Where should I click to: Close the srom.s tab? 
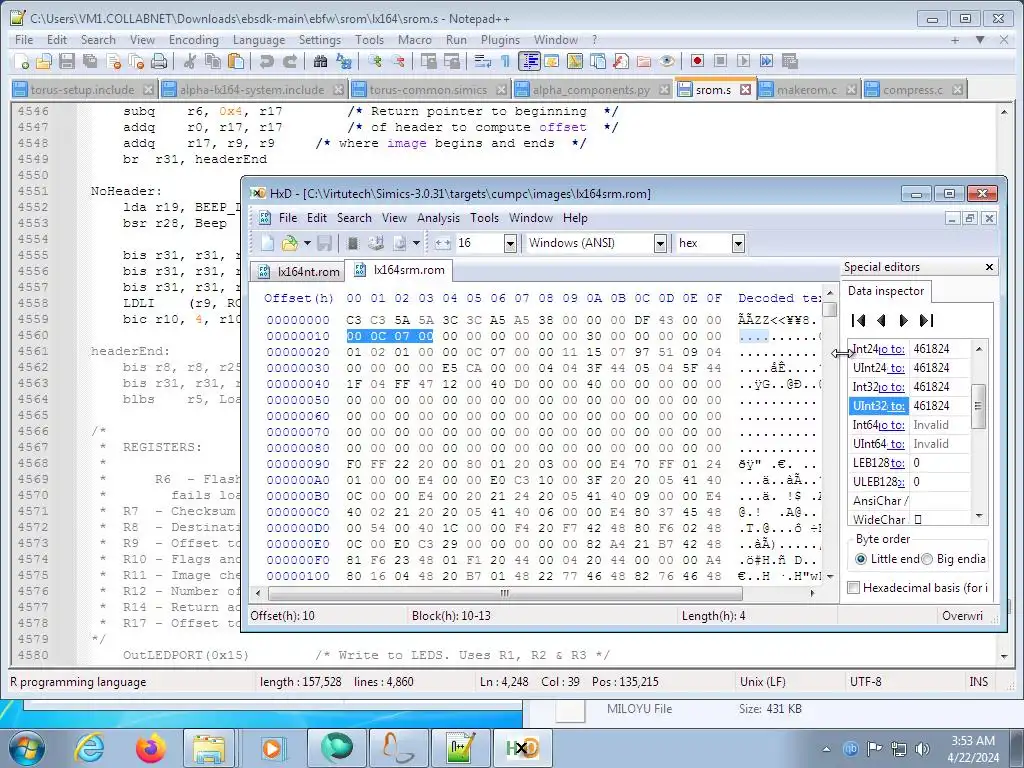click(x=745, y=89)
